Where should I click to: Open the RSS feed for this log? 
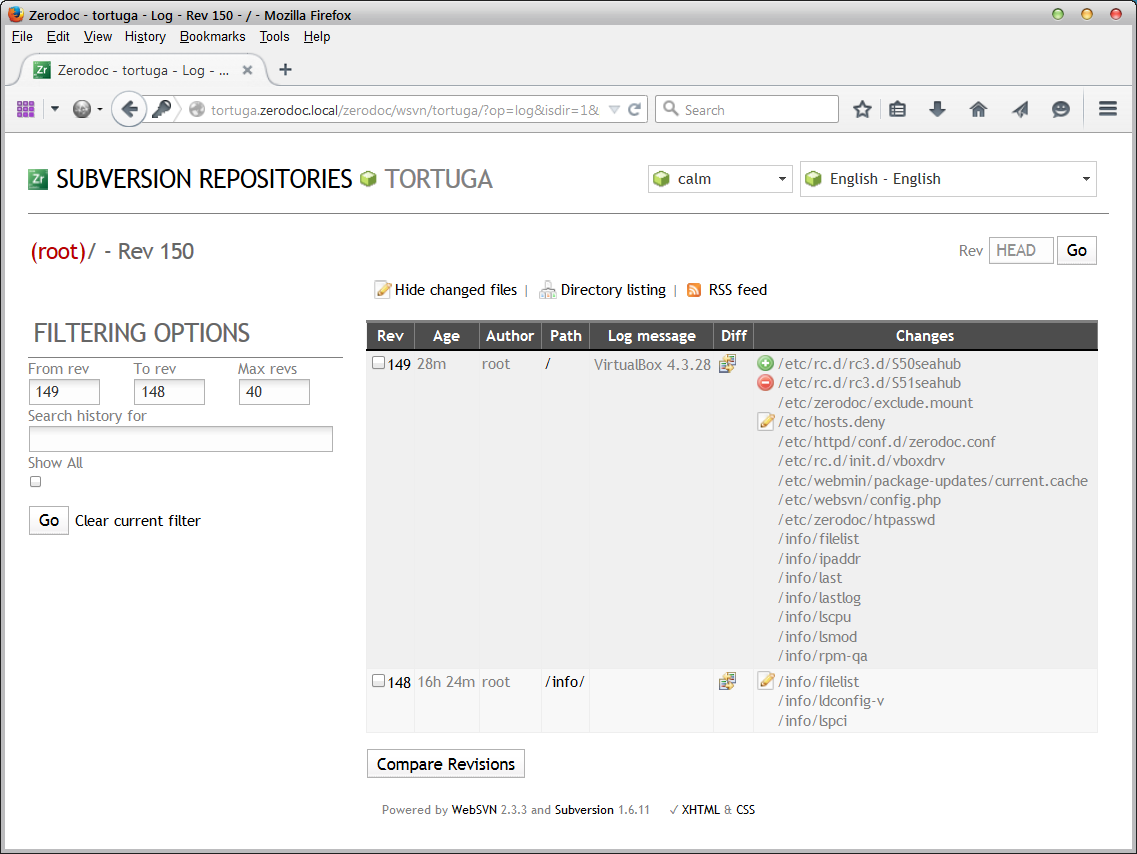(736, 290)
